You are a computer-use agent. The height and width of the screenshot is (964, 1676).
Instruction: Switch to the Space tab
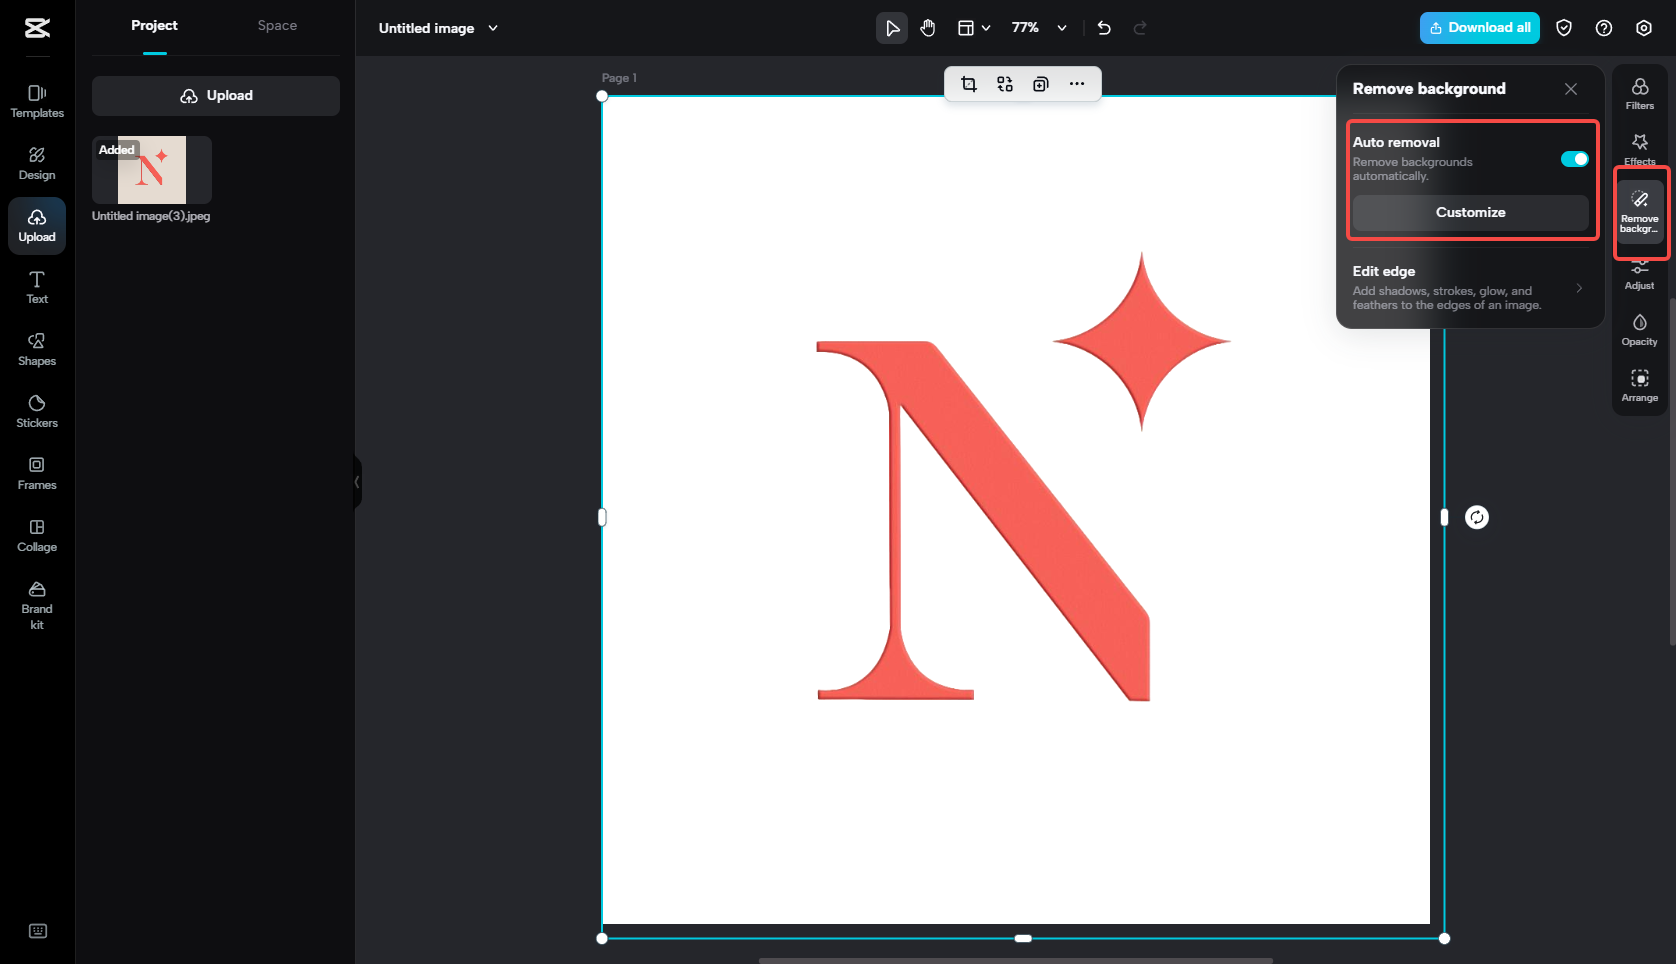pyautogui.click(x=276, y=25)
